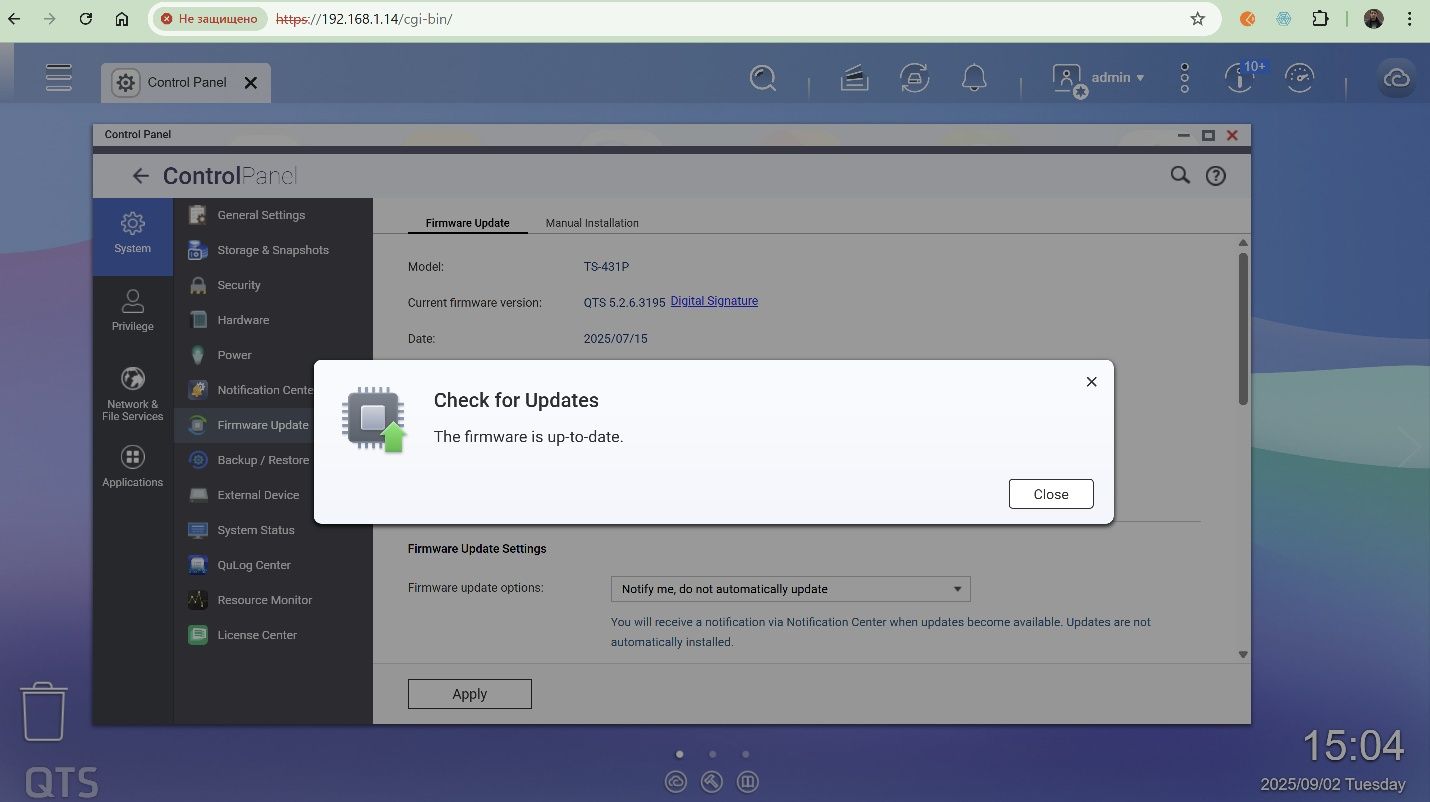This screenshot has height=802, width=1430.
Task: Go back with the ControlPanel arrow
Action: 141,176
